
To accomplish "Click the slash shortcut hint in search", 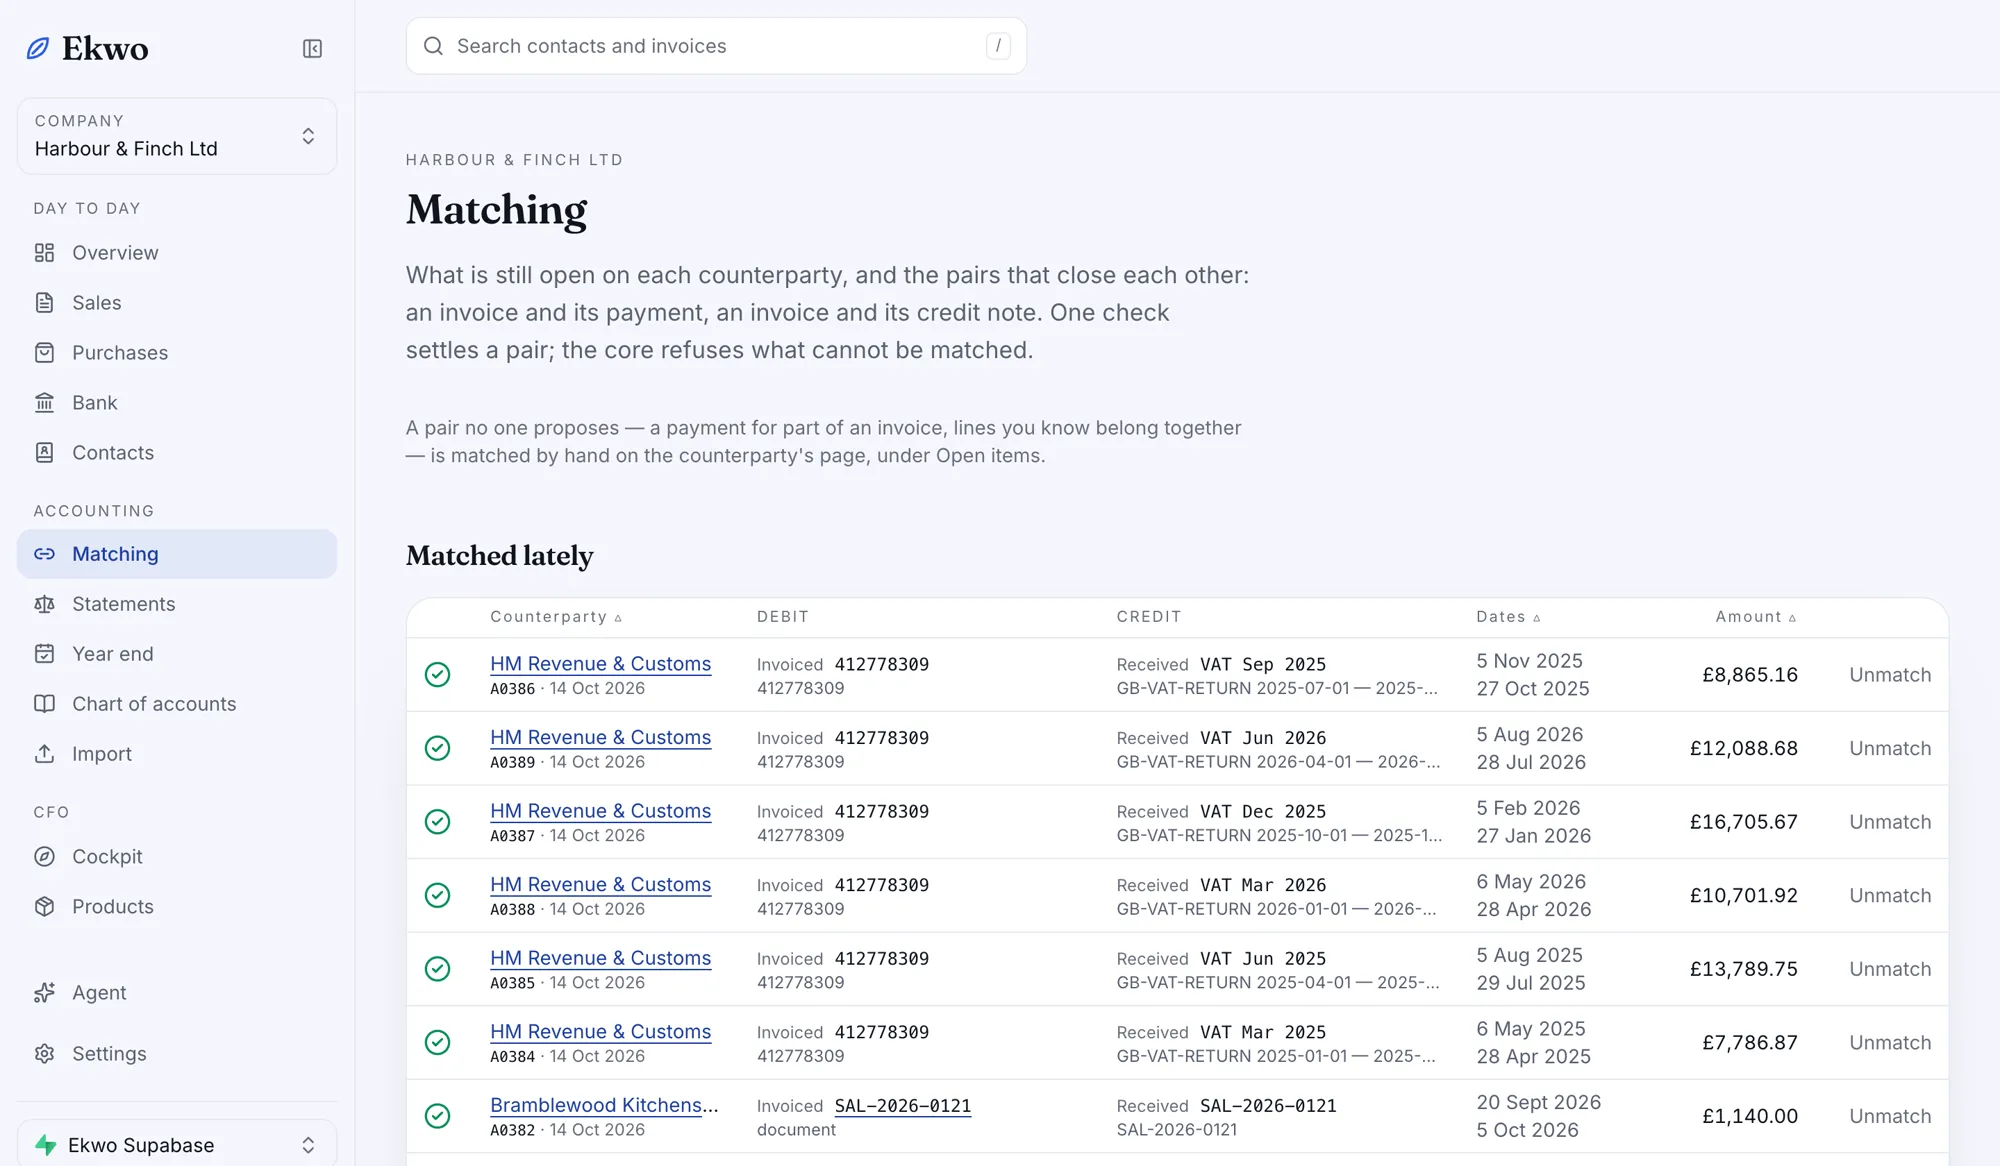I will pyautogui.click(x=998, y=46).
